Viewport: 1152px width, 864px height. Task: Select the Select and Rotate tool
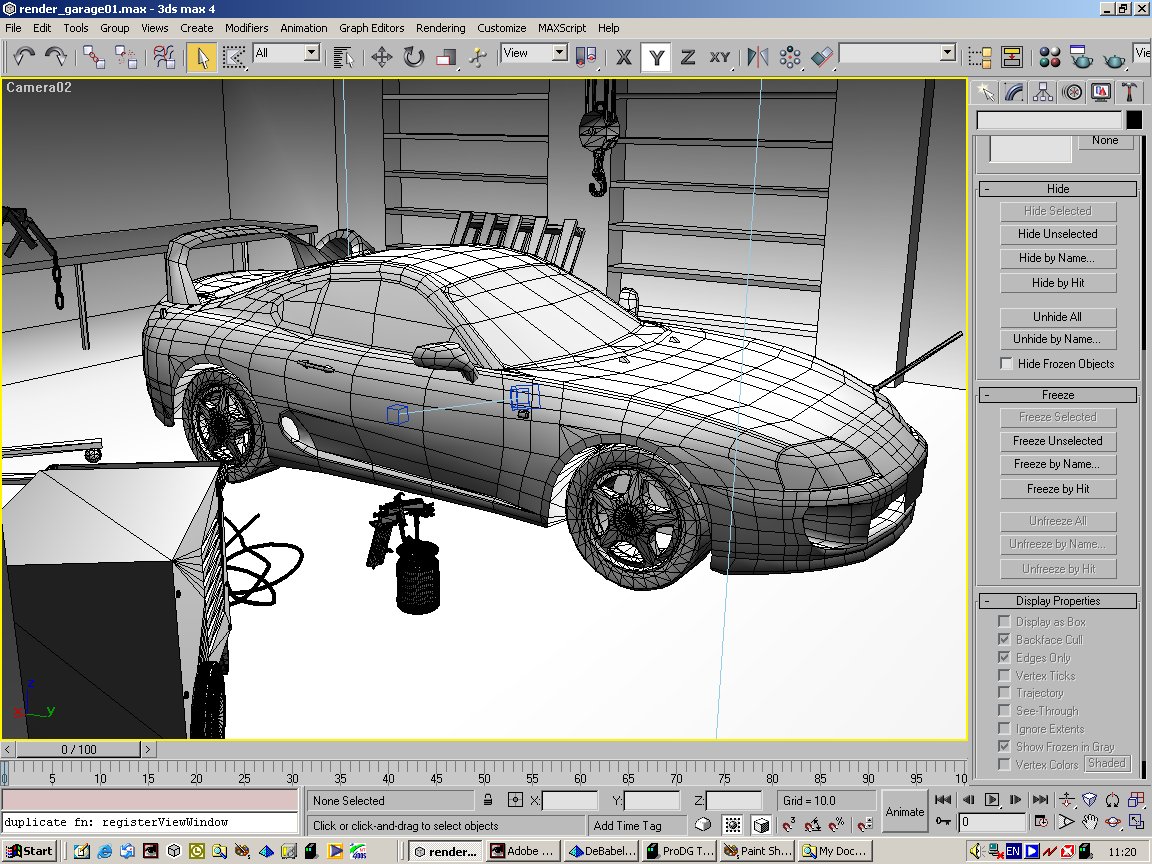pyautogui.click(x=413, y=57)
